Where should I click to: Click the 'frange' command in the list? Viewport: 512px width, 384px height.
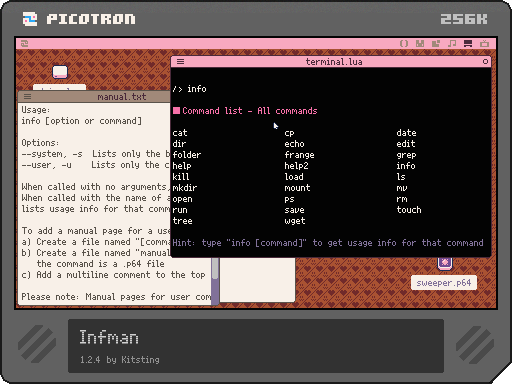pyautogui.click(x=299, y=155)
